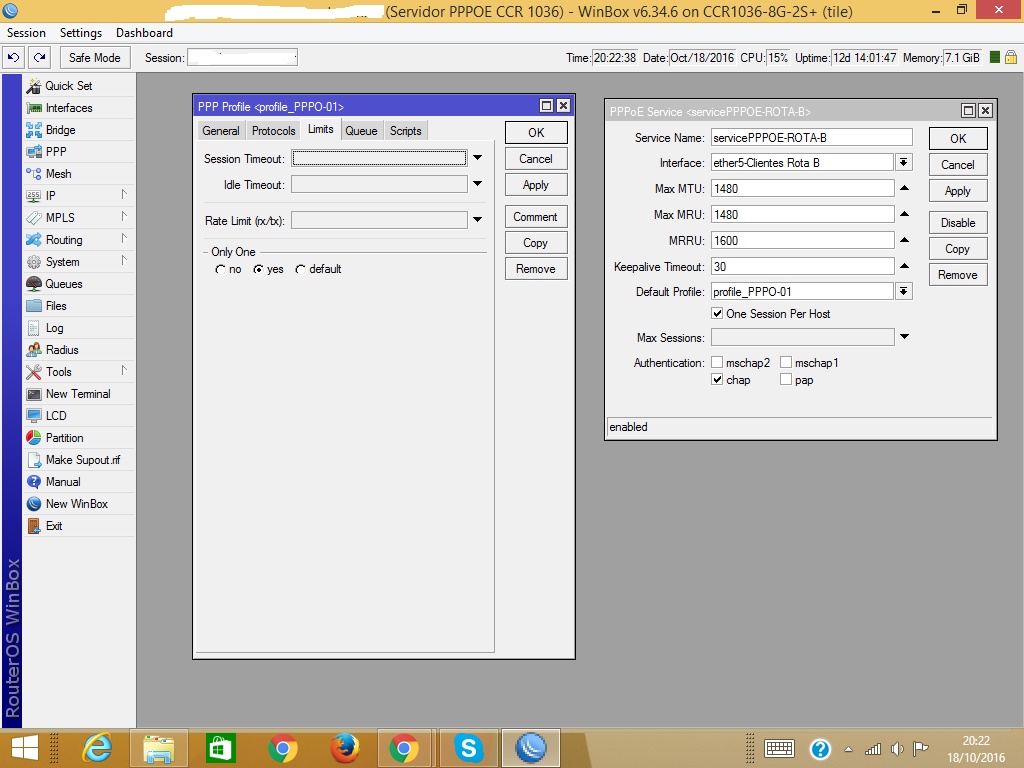Click the redo arrow icon in toolbar
Viewport: 1024px width, 768px height.
39,58
